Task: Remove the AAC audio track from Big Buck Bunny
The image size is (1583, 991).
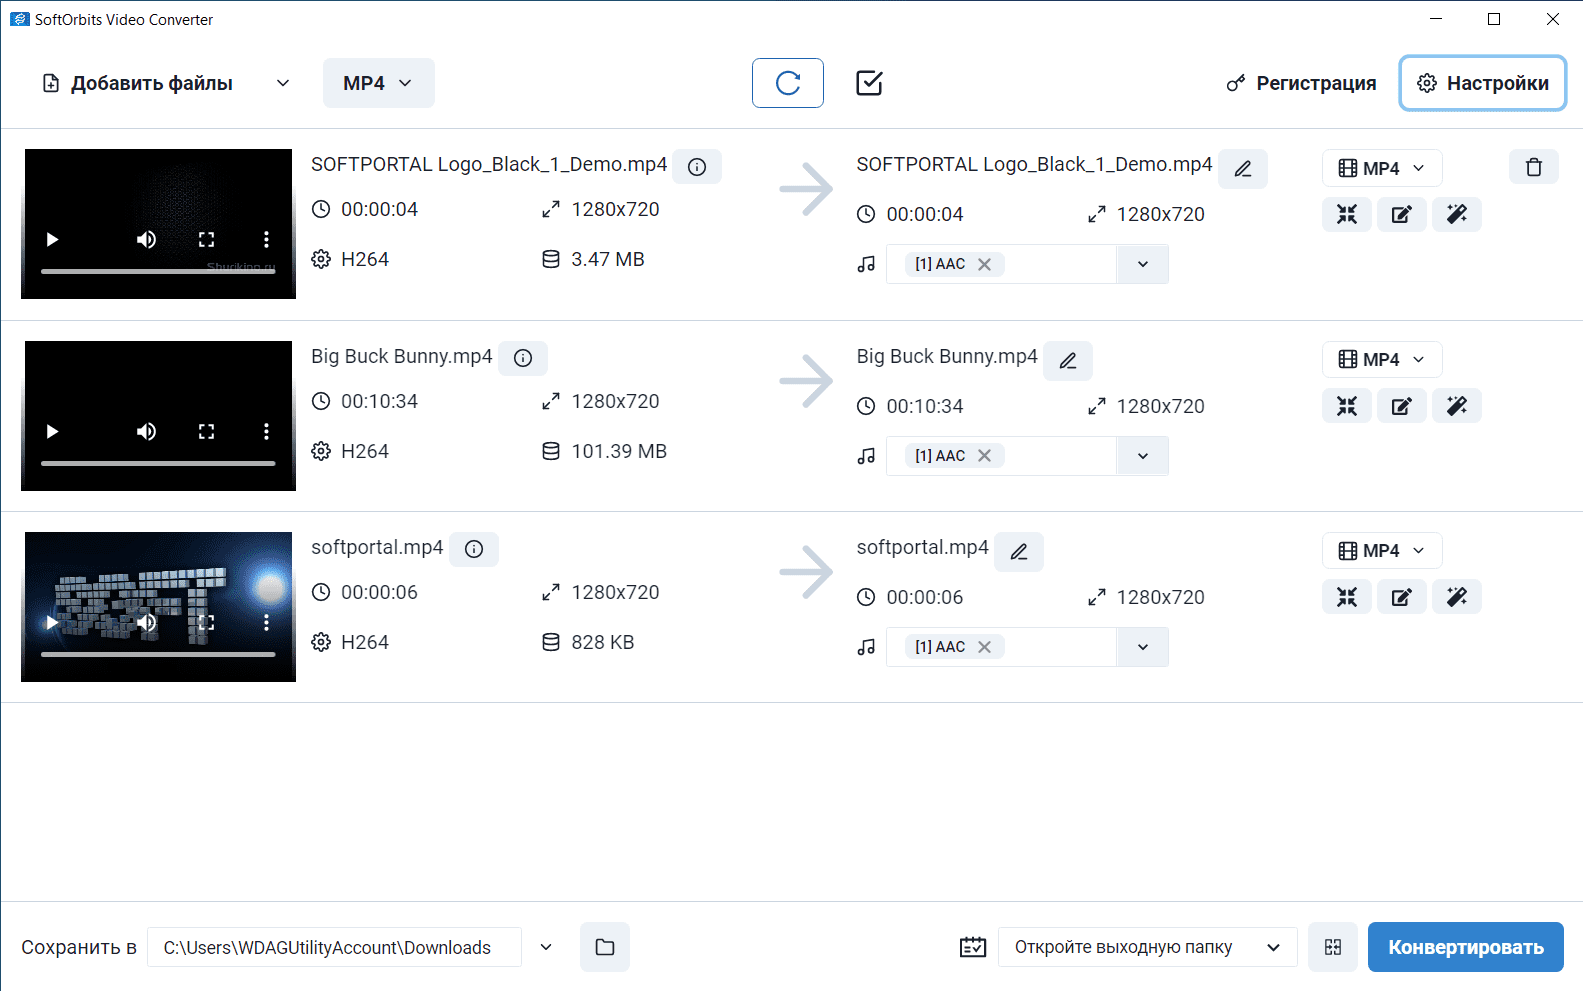Action: point(984,456)
